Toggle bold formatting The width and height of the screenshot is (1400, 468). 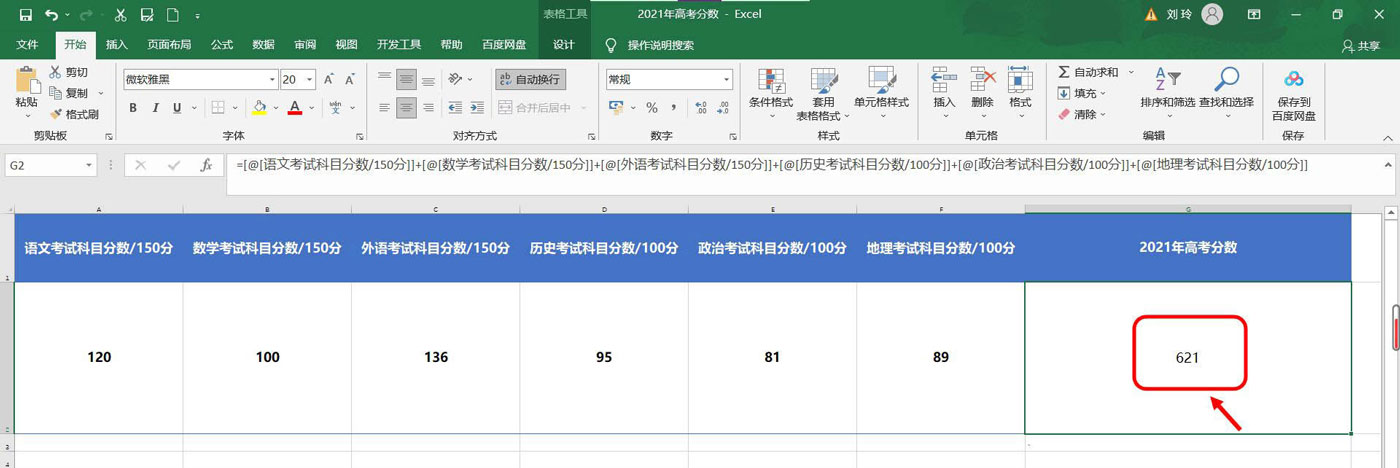133,108
